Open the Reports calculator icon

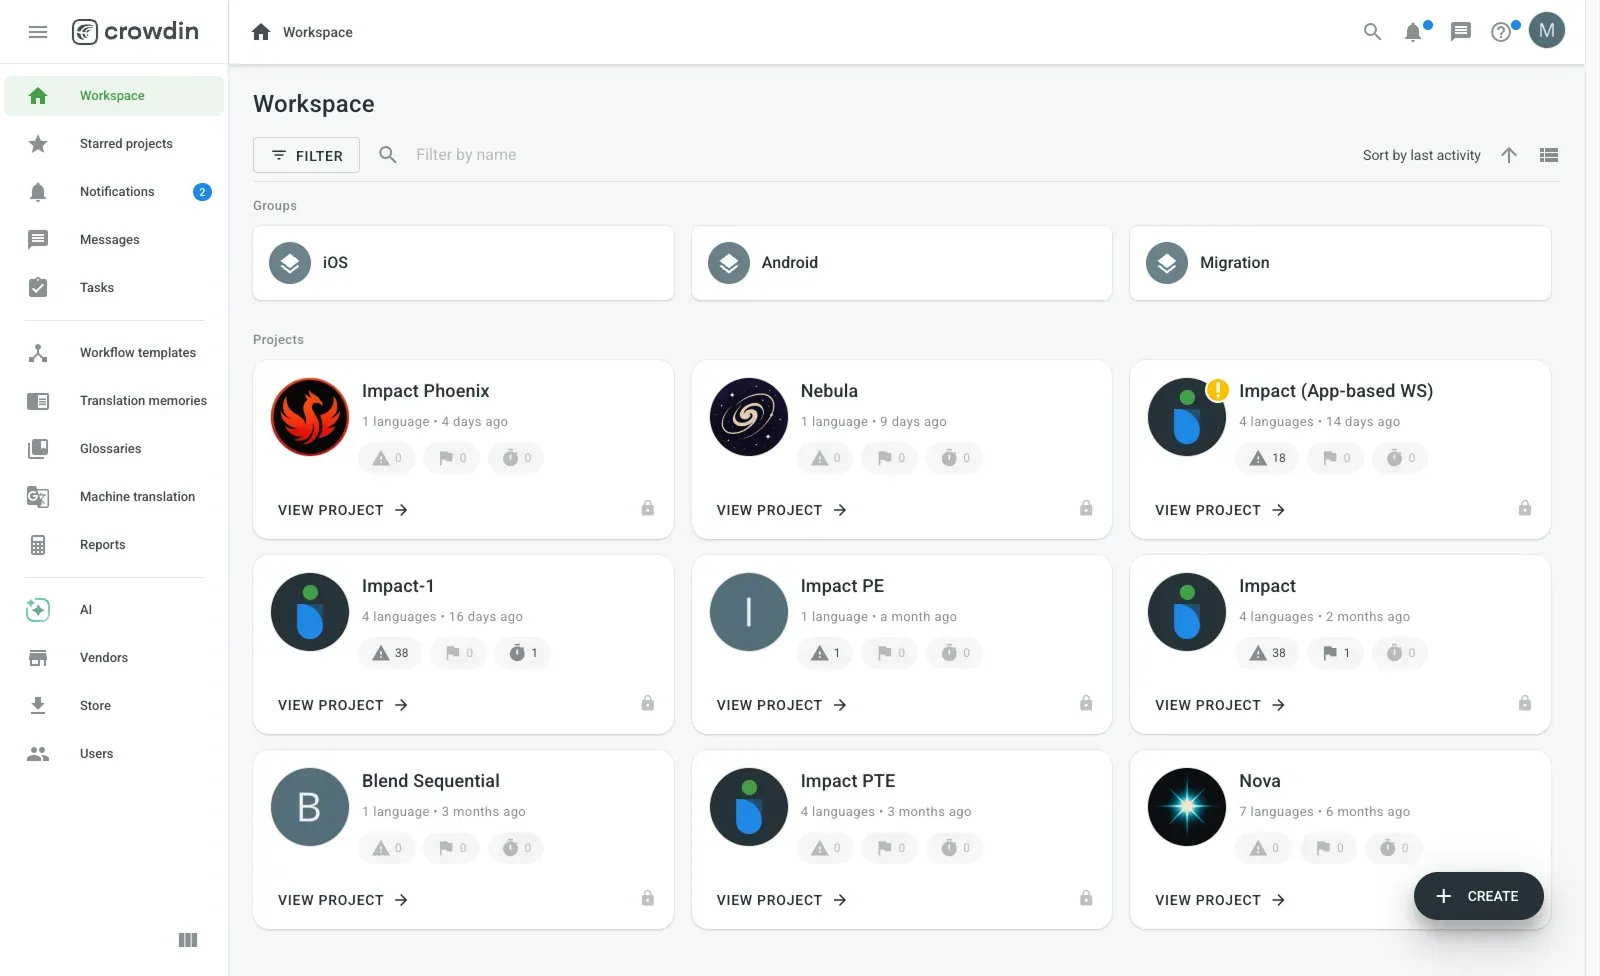(x=38, y=544)
